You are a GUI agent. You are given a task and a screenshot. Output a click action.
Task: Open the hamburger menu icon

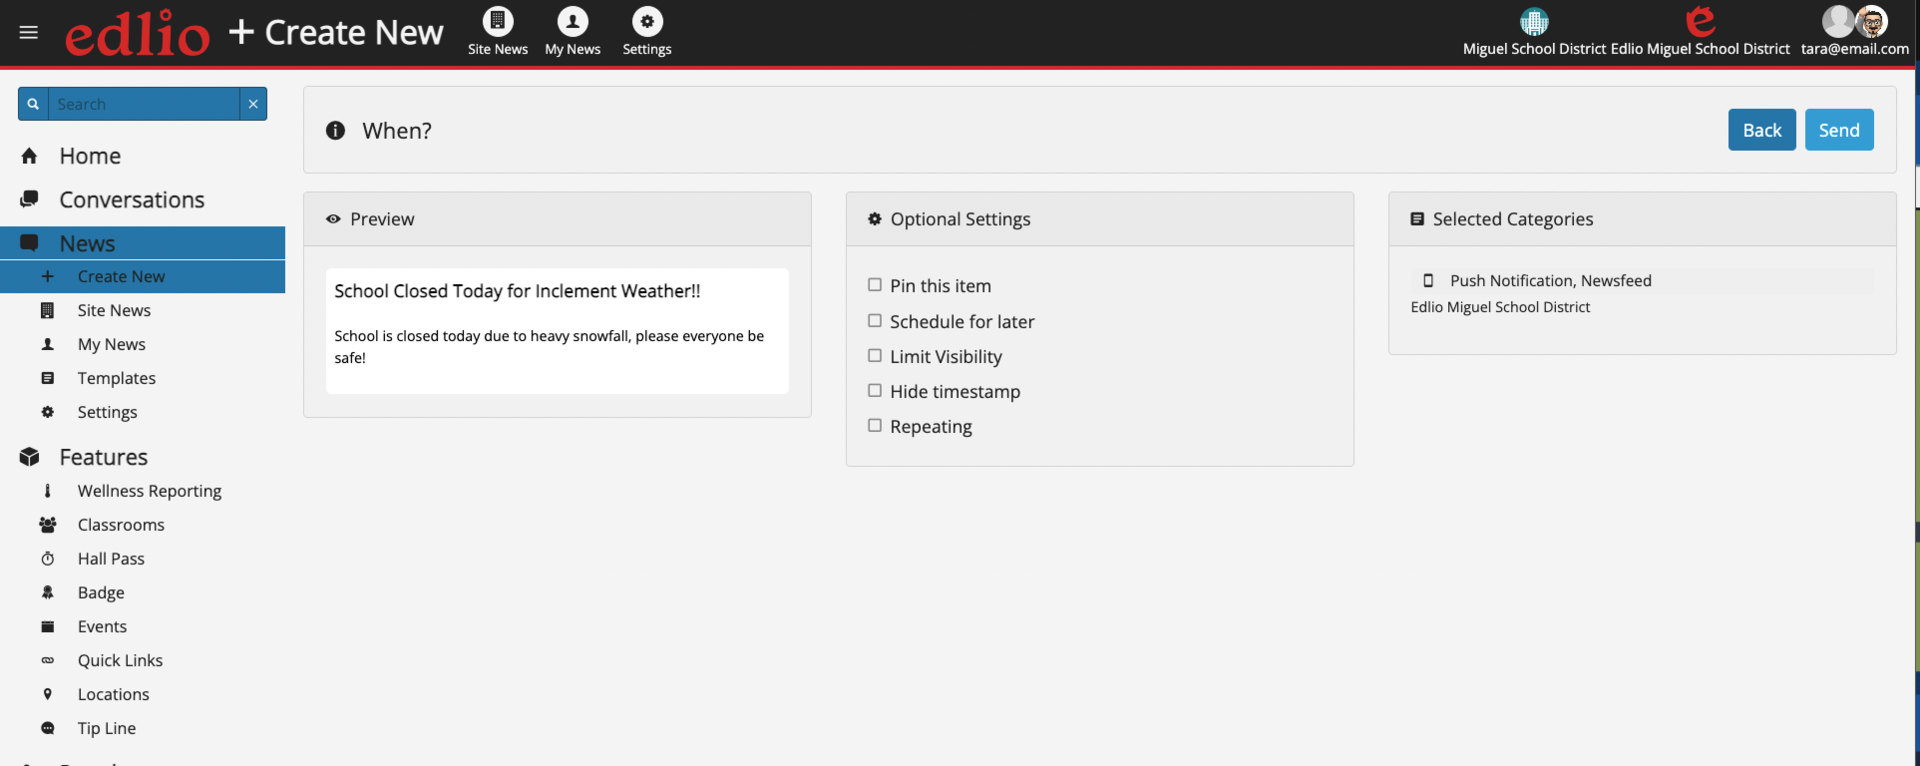(x=28, y=33)
